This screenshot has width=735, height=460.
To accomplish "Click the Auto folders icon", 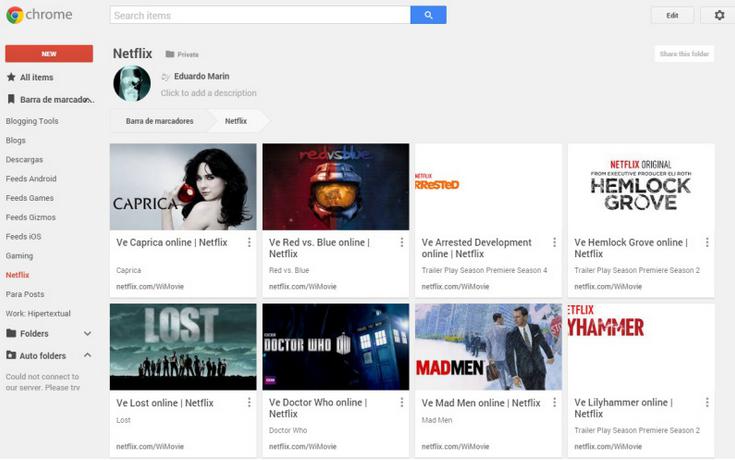I will pyautogui.click(x=11, y=355).
